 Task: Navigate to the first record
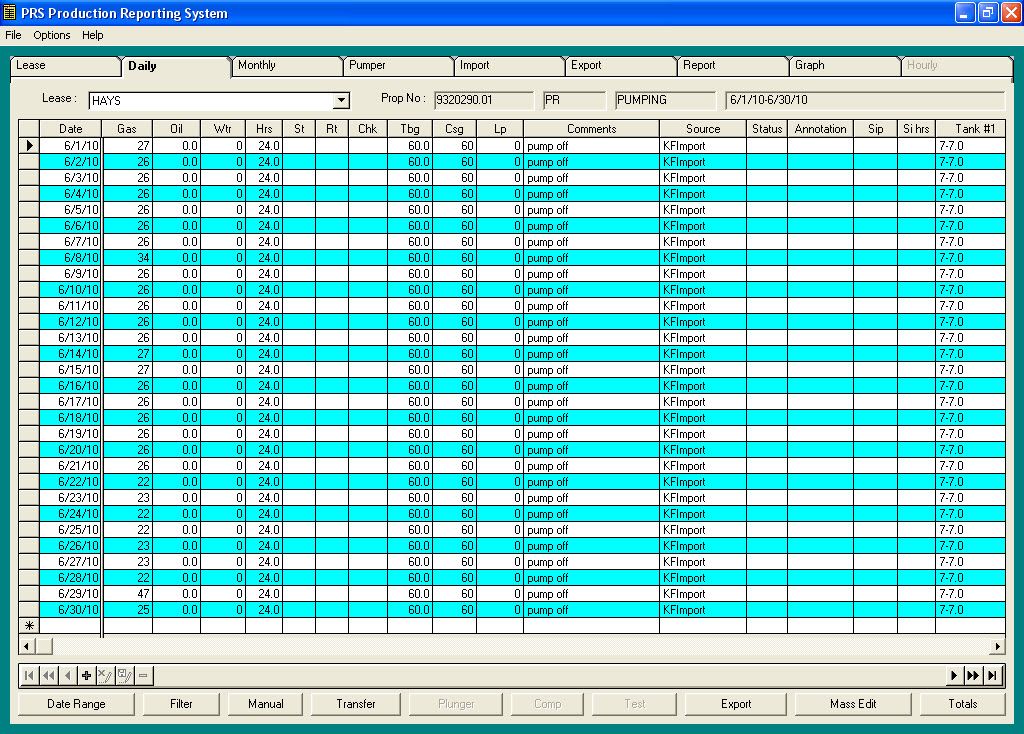tap(28, 675)
